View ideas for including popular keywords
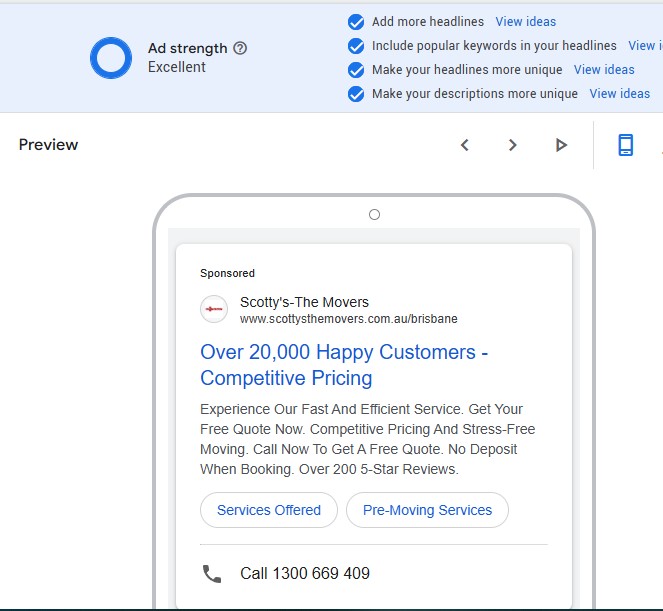This screenshot has width=663, height=611. [x=645, y=46]
